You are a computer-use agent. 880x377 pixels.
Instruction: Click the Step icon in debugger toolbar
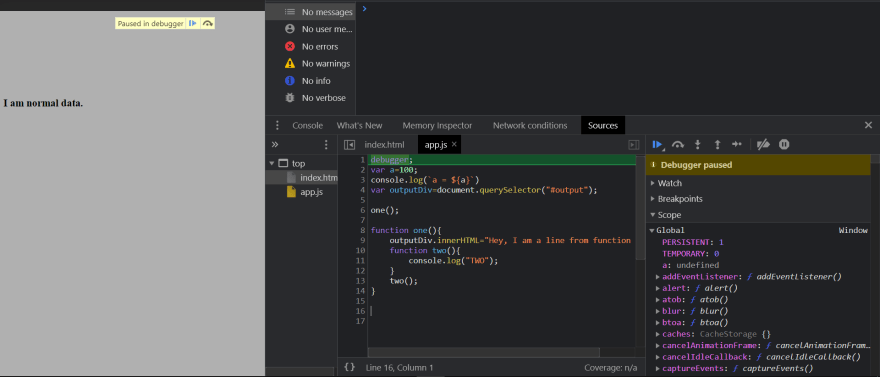click(x=737, y=145)
